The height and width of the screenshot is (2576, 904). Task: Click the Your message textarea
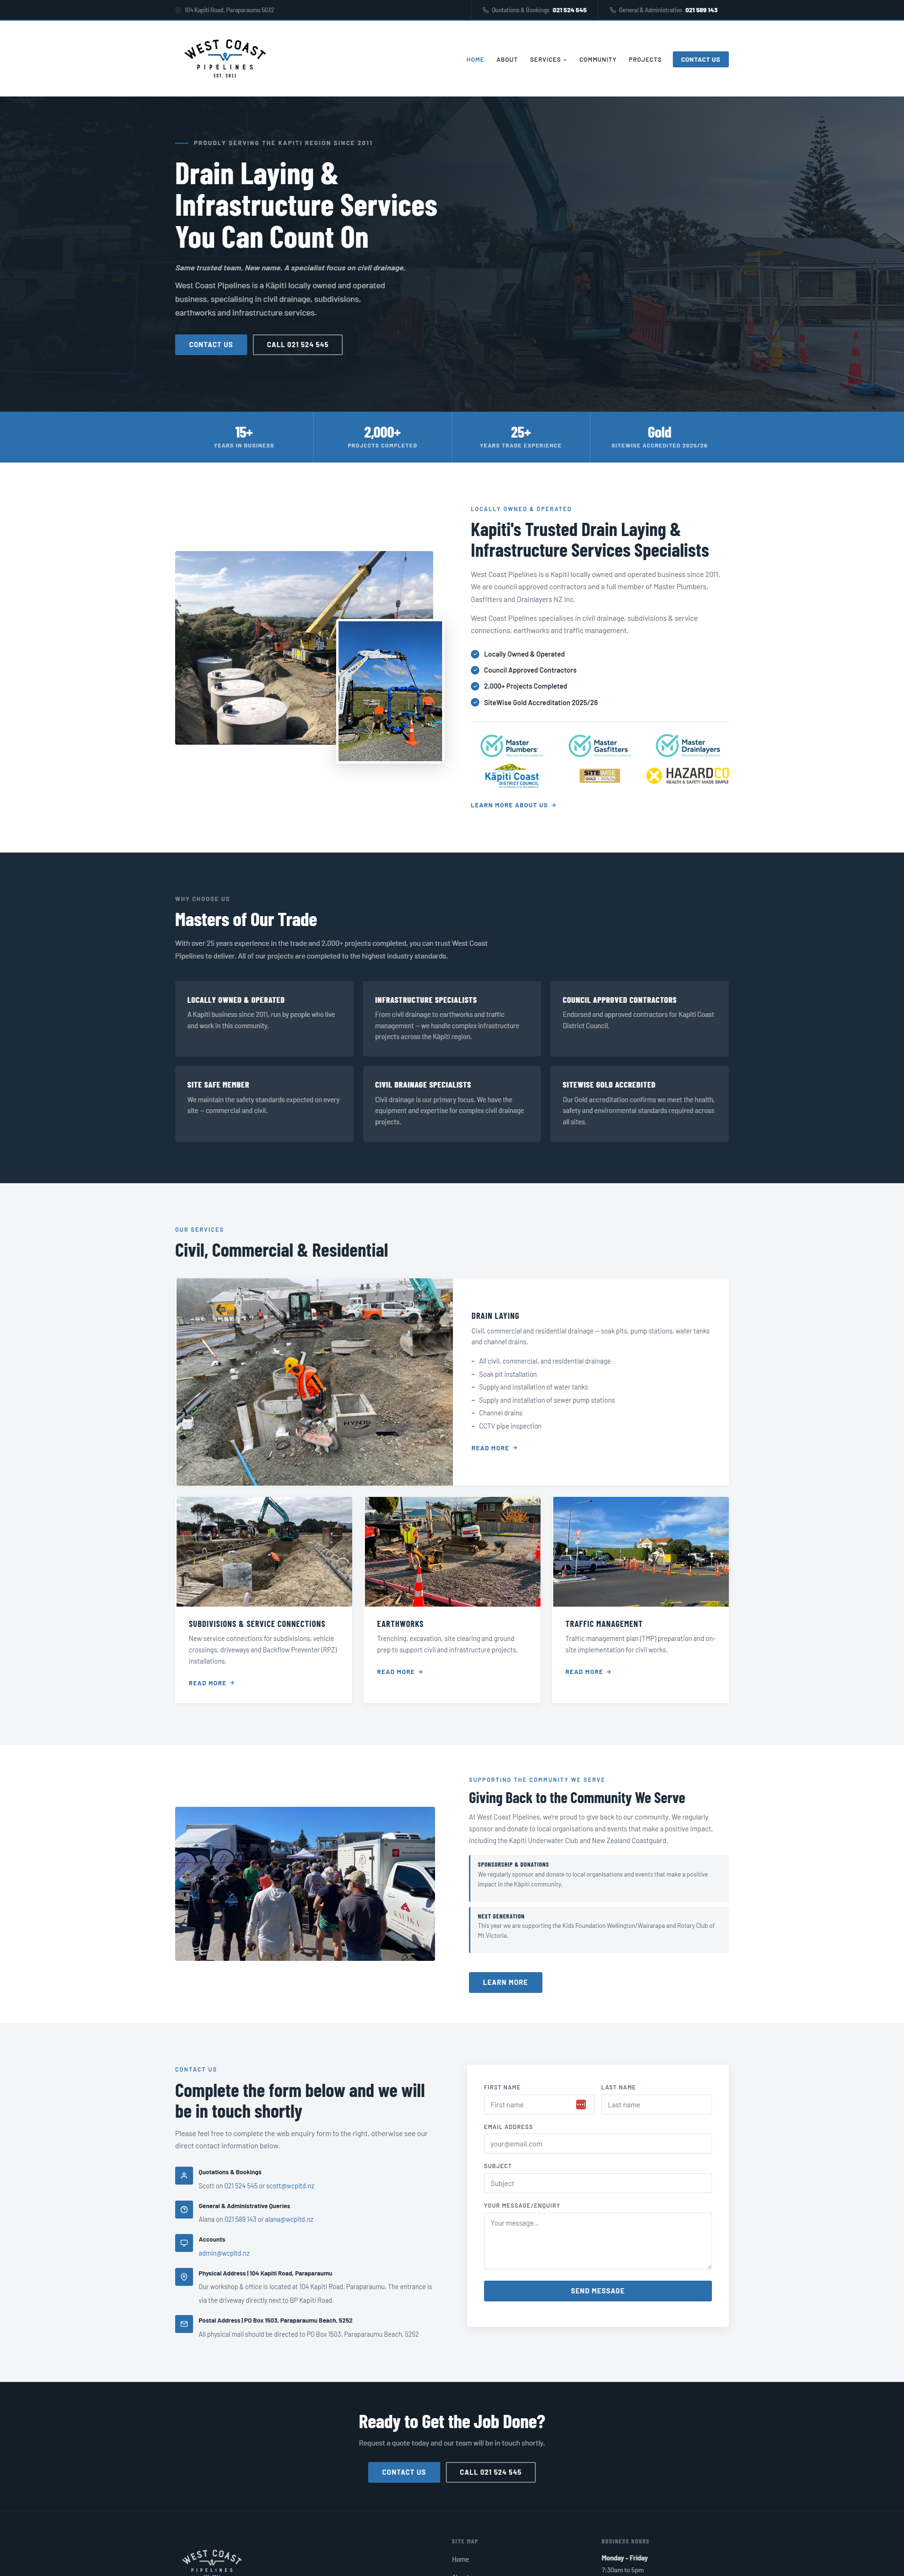(598, 2241)
